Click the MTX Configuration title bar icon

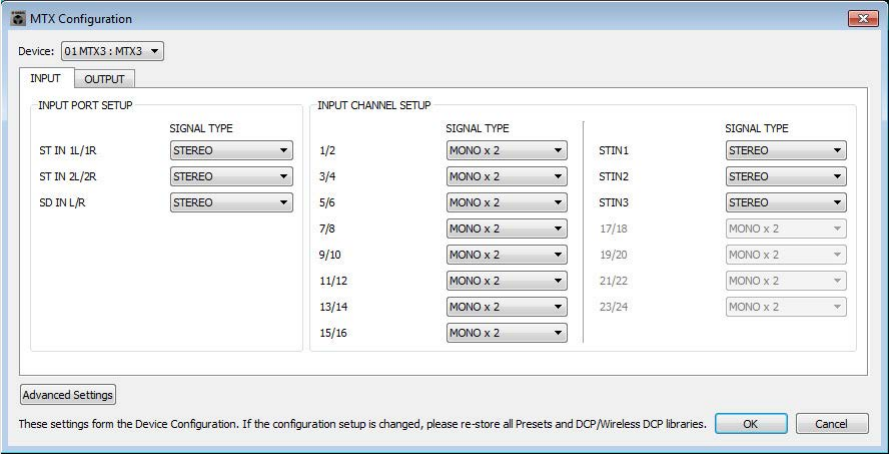point(18,19)
